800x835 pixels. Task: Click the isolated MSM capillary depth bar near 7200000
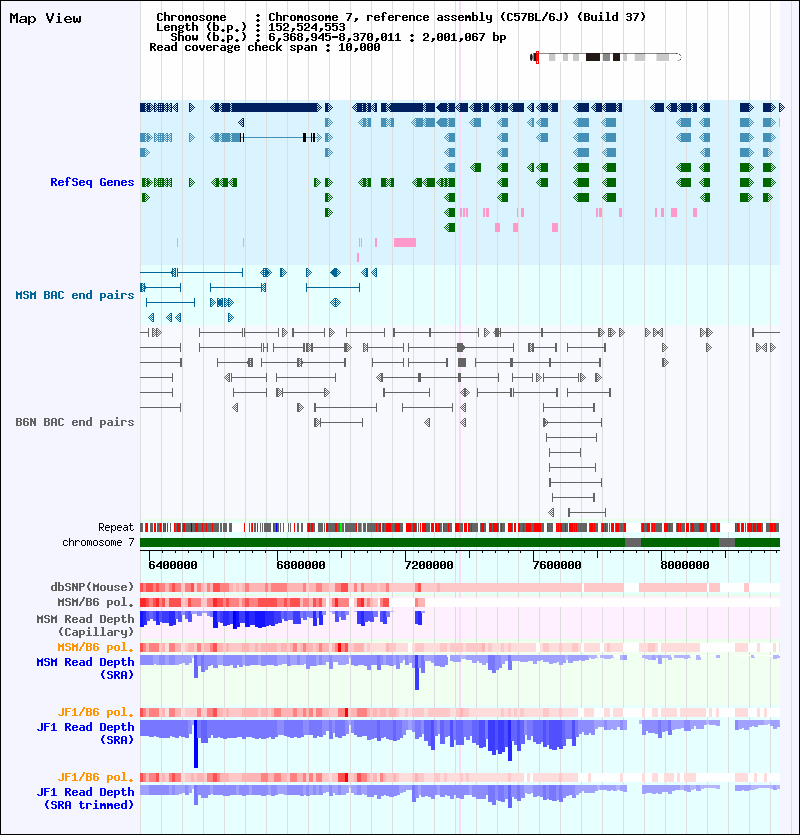(419, 618)
